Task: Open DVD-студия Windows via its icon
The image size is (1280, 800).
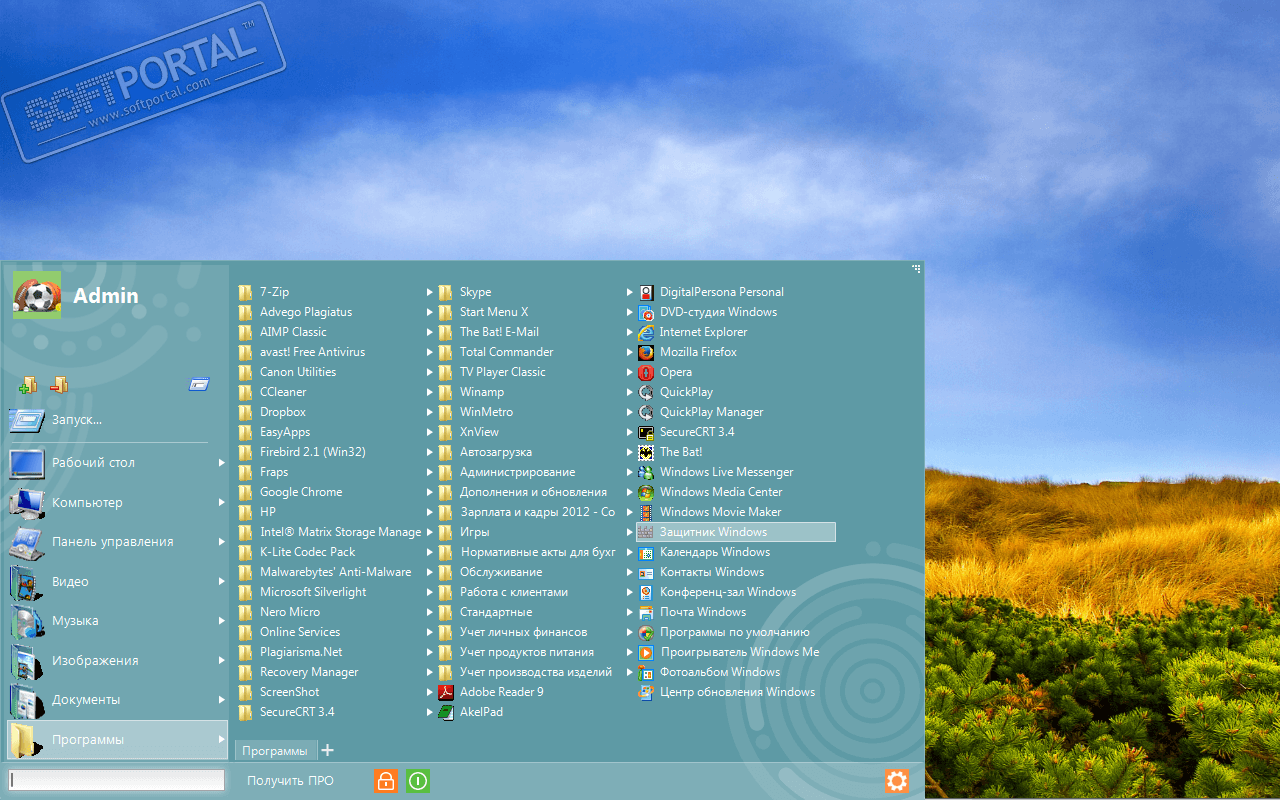Action: 646,312
